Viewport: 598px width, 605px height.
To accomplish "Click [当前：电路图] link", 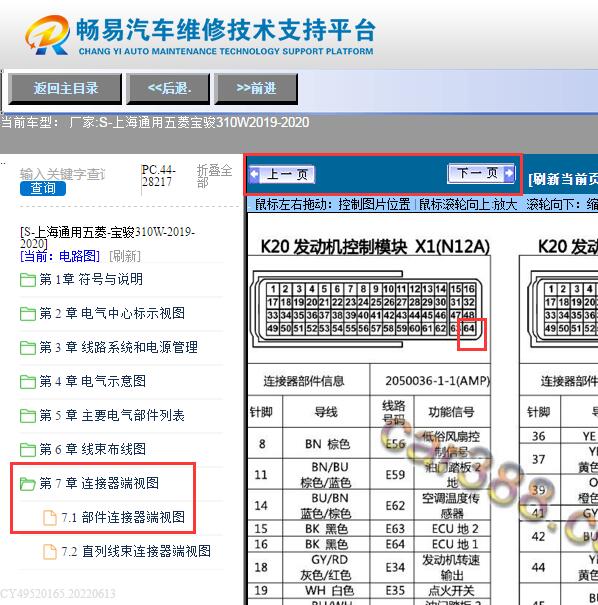I will [60, 256].
